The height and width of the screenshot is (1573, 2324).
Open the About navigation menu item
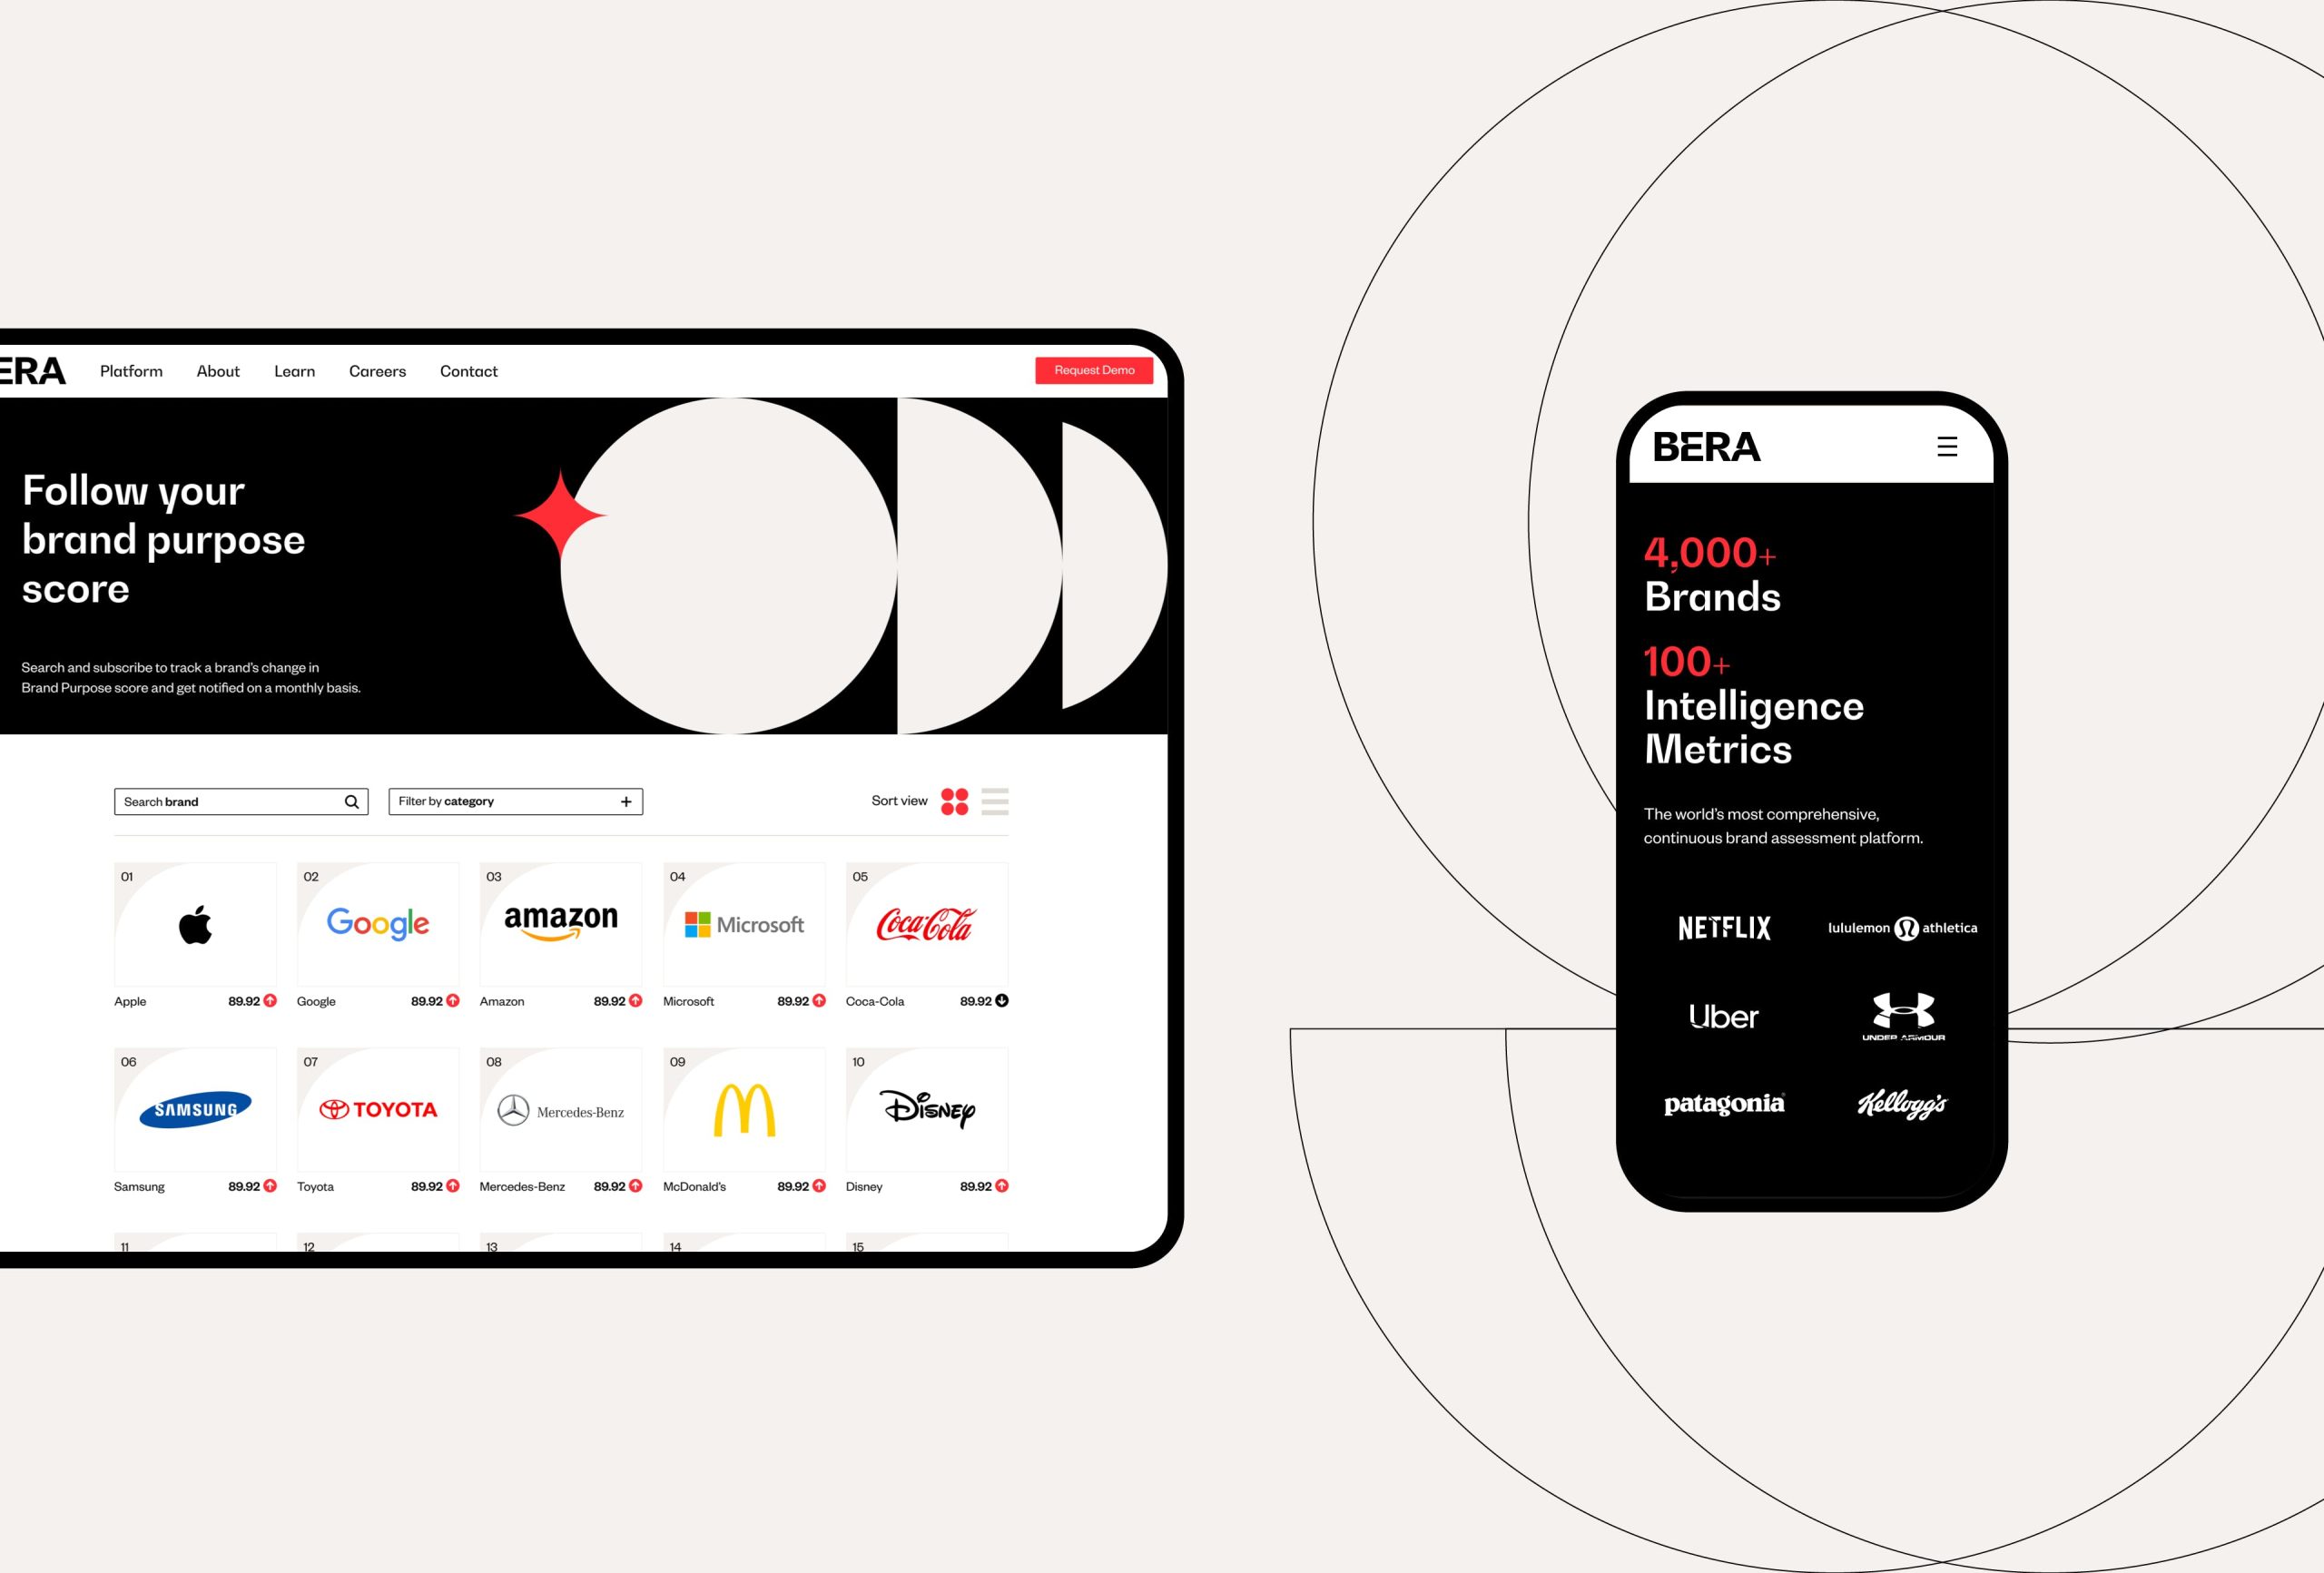tap(216, 370)
